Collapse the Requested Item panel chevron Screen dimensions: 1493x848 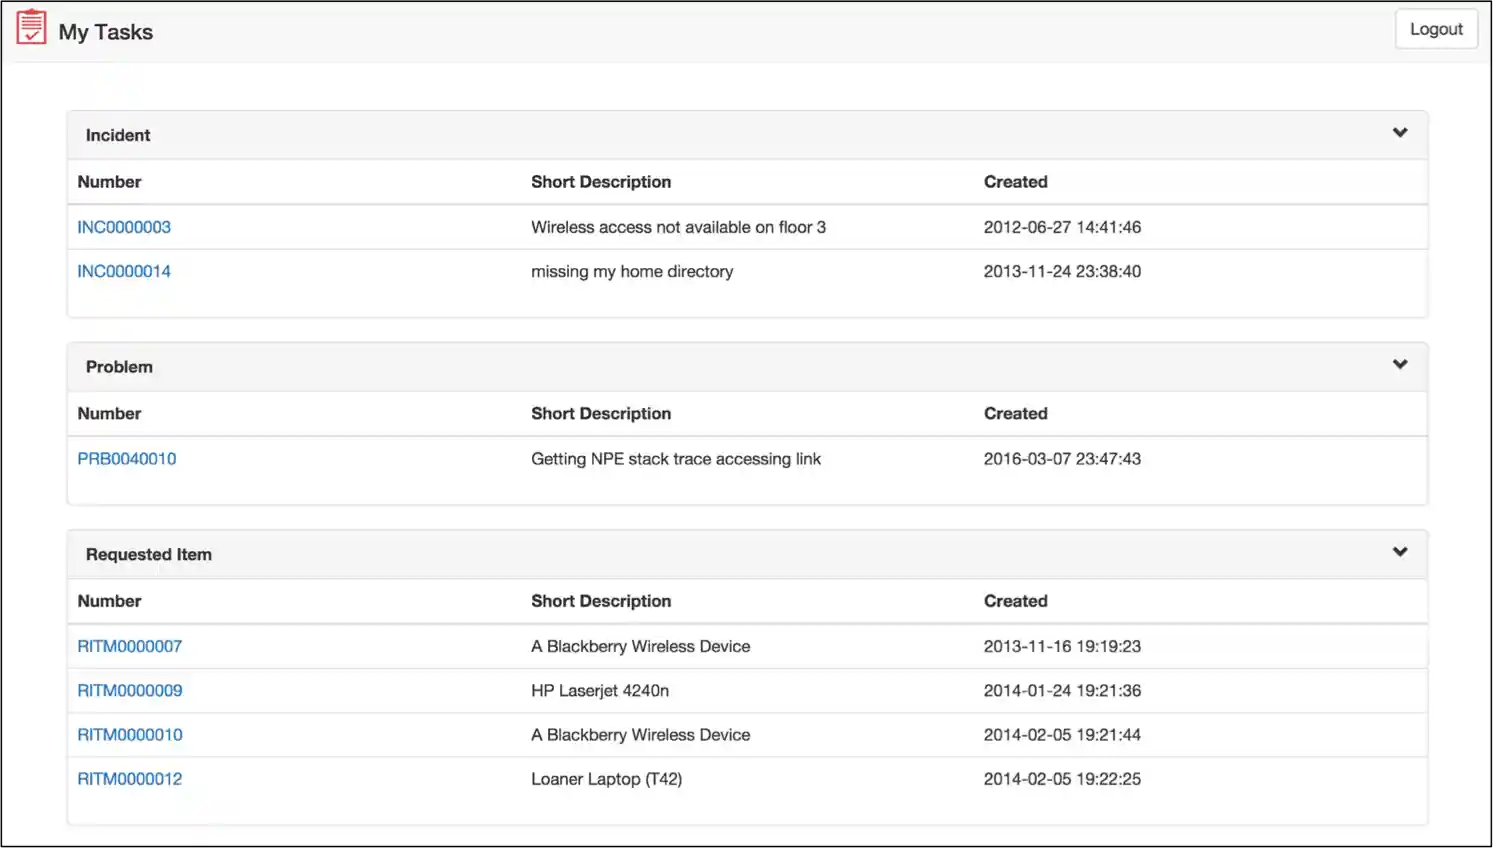[x=1400, y=552]
